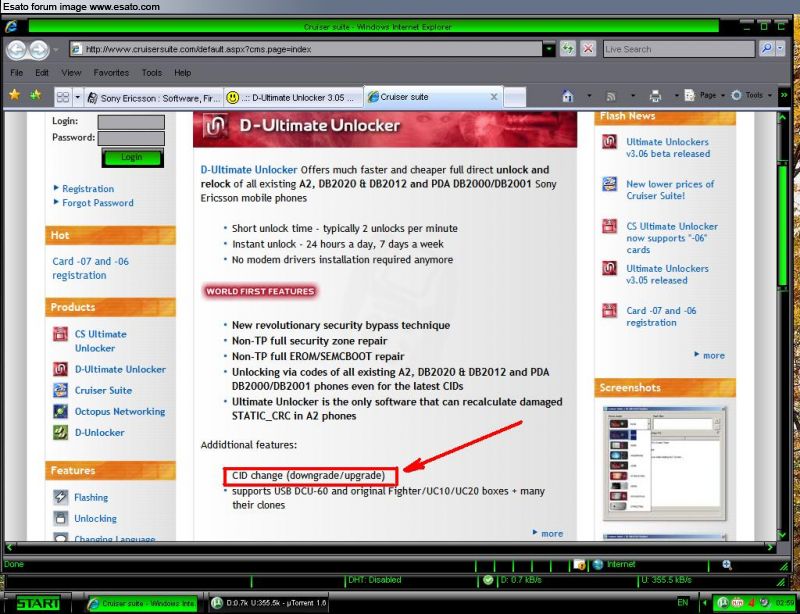This screenshot has height=614, width=800.
Task: Open Card -07 and -06 registration under Hot
Action: click(x=90, y=268)
